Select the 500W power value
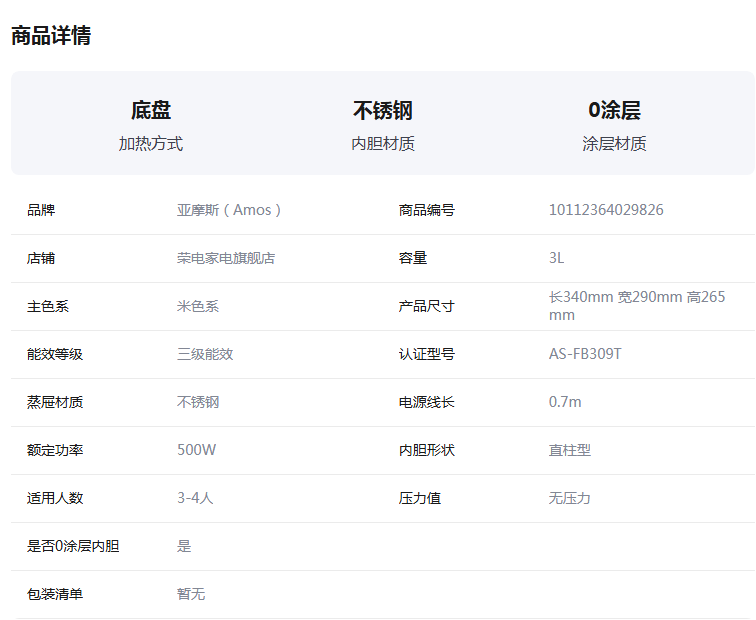This screenshot has width=756, height=620. pyautogui.click(x=196, y=450)
